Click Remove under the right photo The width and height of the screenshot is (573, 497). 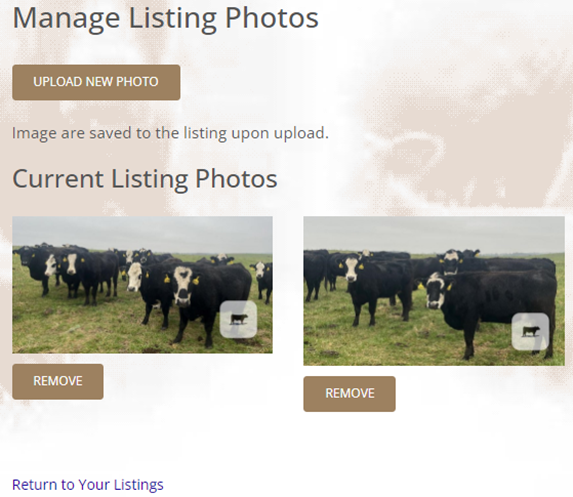tap(349, 394)
